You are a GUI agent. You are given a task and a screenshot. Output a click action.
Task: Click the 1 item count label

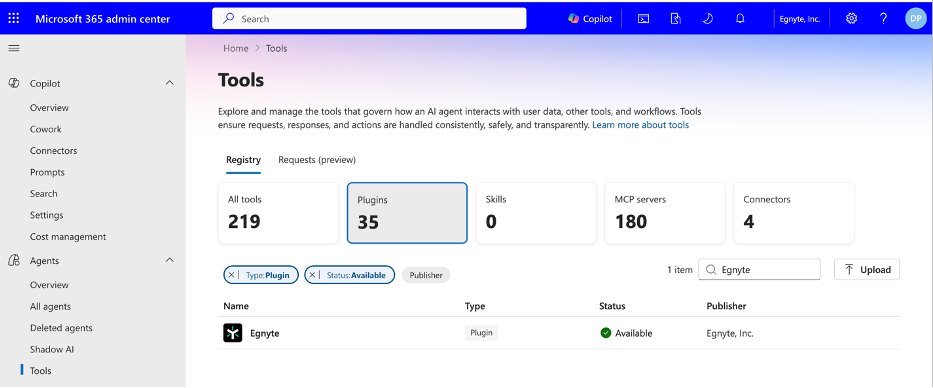tap(680, 270)
